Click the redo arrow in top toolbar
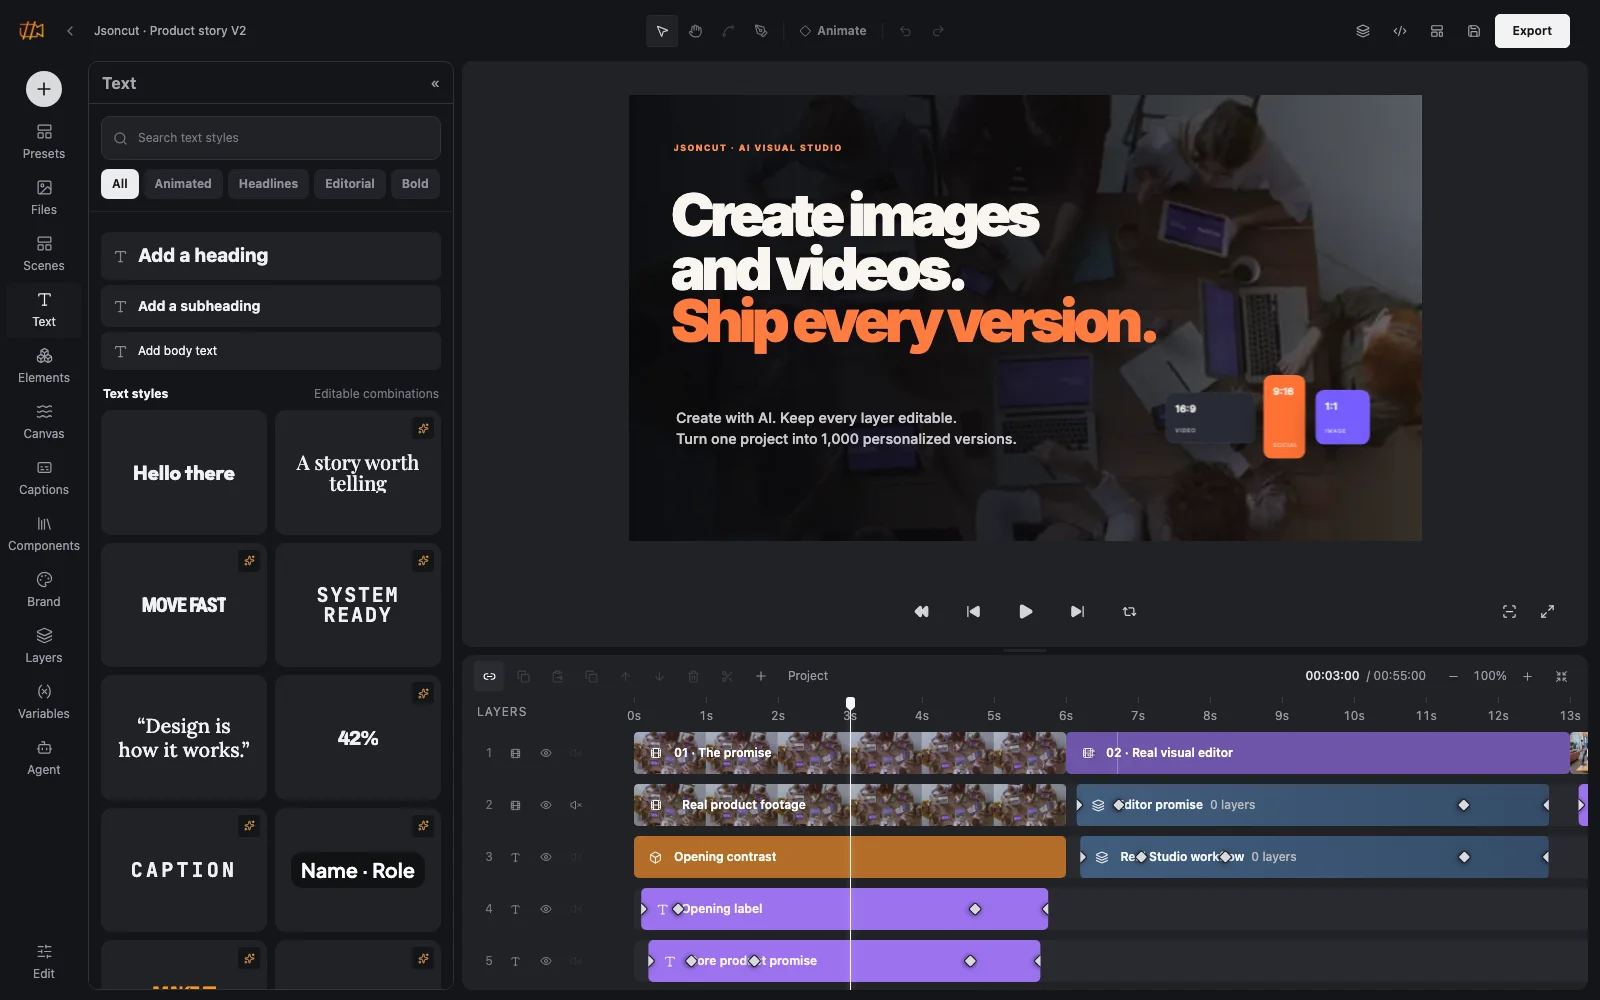 pos(938,31)
